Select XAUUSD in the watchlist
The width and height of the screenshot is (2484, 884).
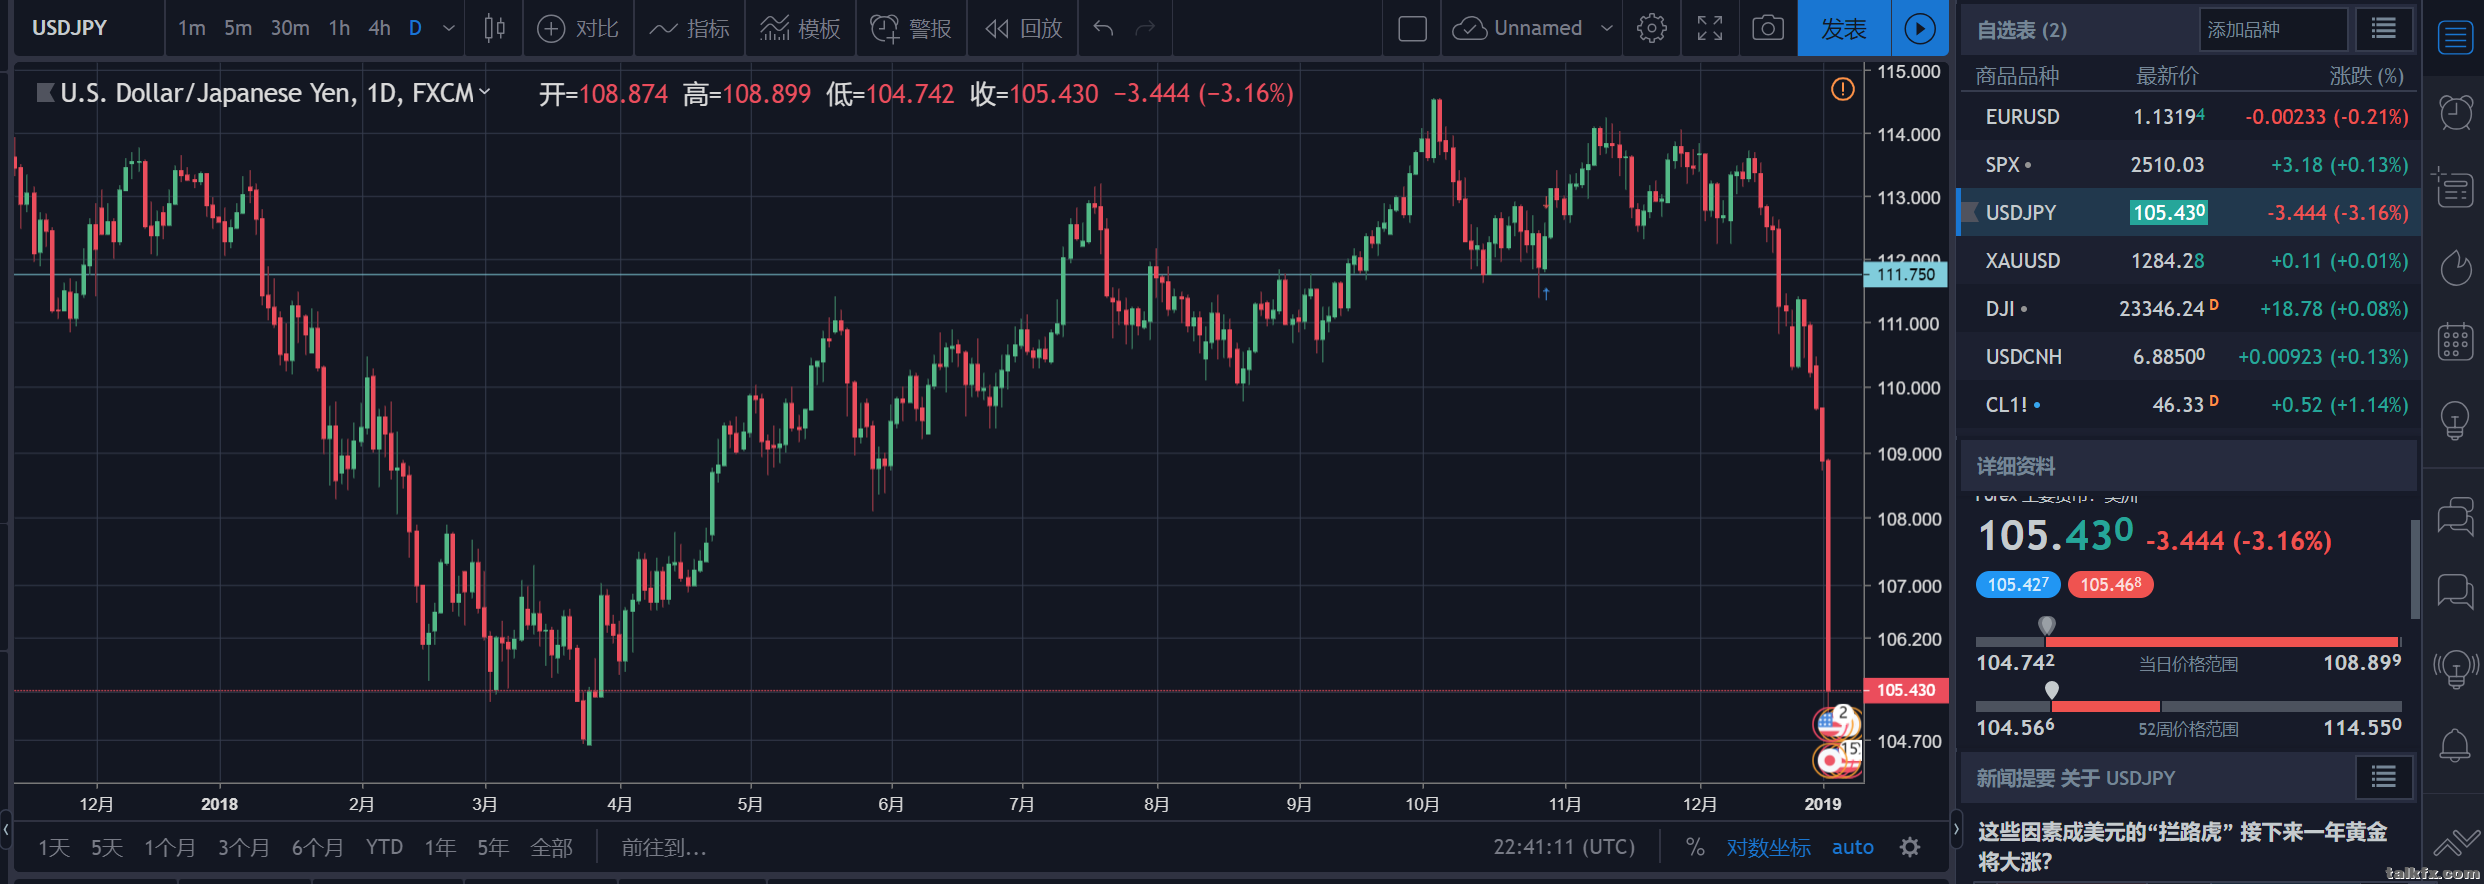2189,261
